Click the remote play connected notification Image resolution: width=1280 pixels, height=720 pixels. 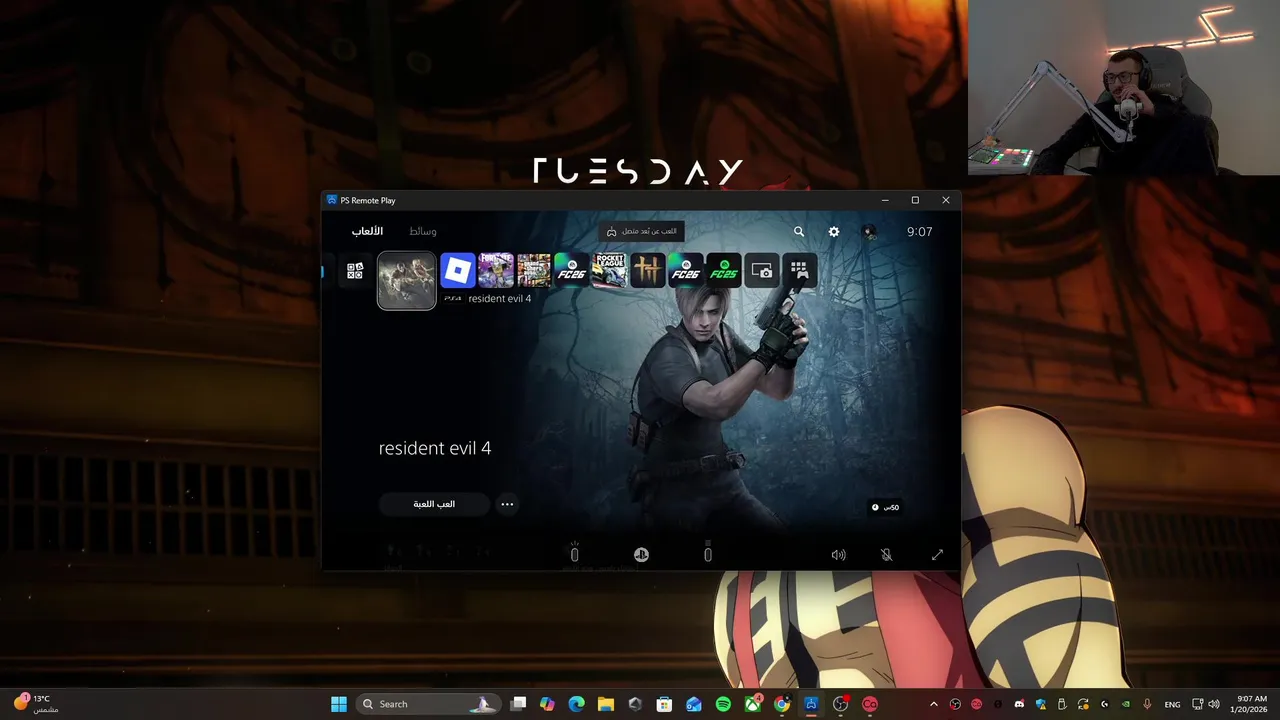coord(641,231)
